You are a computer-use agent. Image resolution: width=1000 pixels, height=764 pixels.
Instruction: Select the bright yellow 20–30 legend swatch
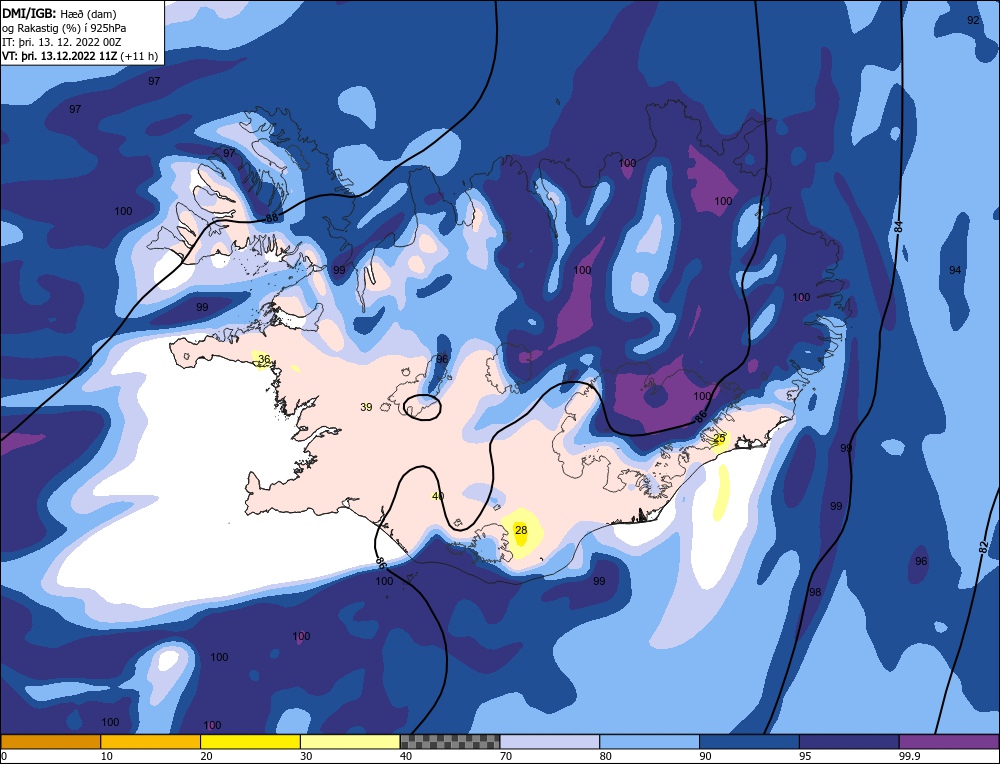(x=250, y=742)
